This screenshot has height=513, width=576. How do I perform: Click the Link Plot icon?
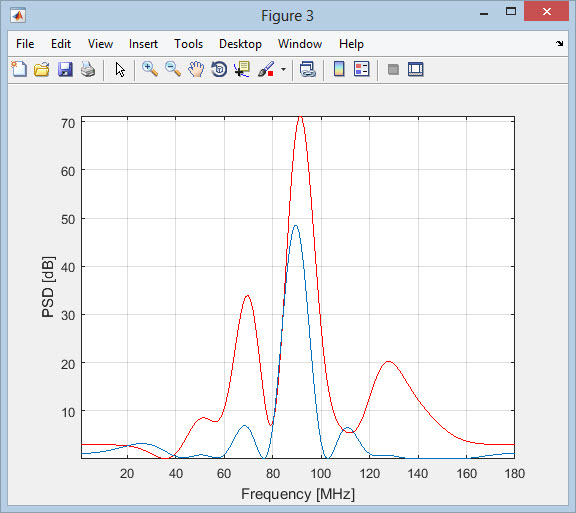(307, 69)
